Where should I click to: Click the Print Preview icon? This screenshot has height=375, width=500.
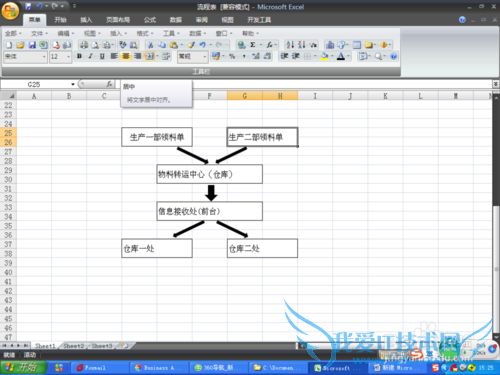coord(95,45)
